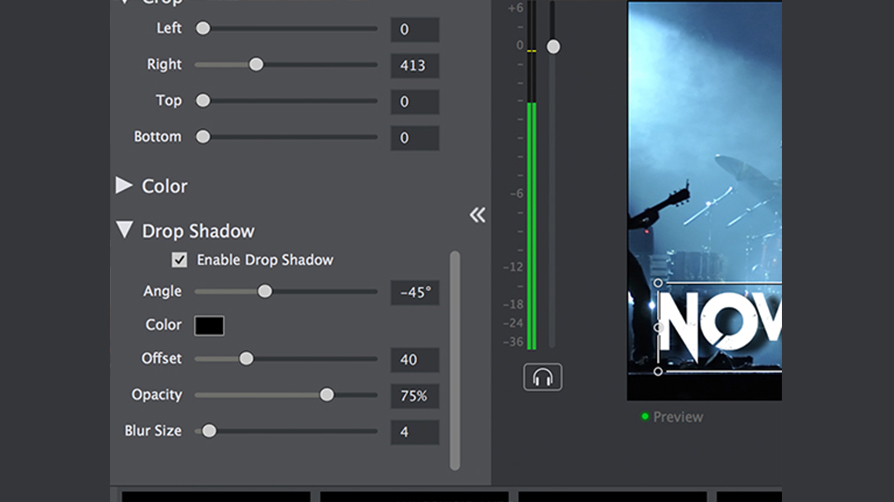Click the Drop Shadow section title
The height and width of the screenshot is (502, 894).
coord(198,231)
